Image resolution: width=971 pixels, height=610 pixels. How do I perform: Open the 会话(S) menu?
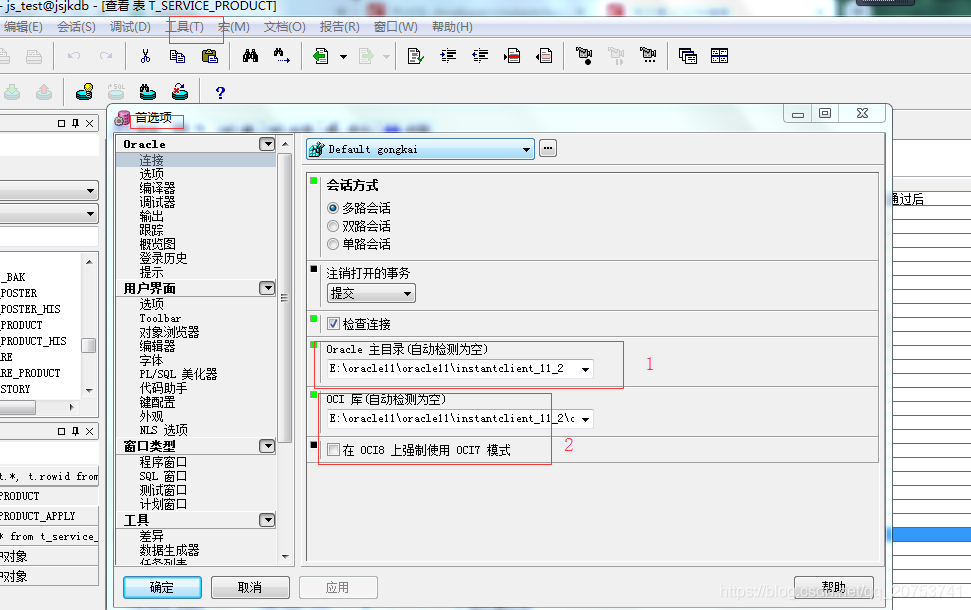(x=76, y=27)
